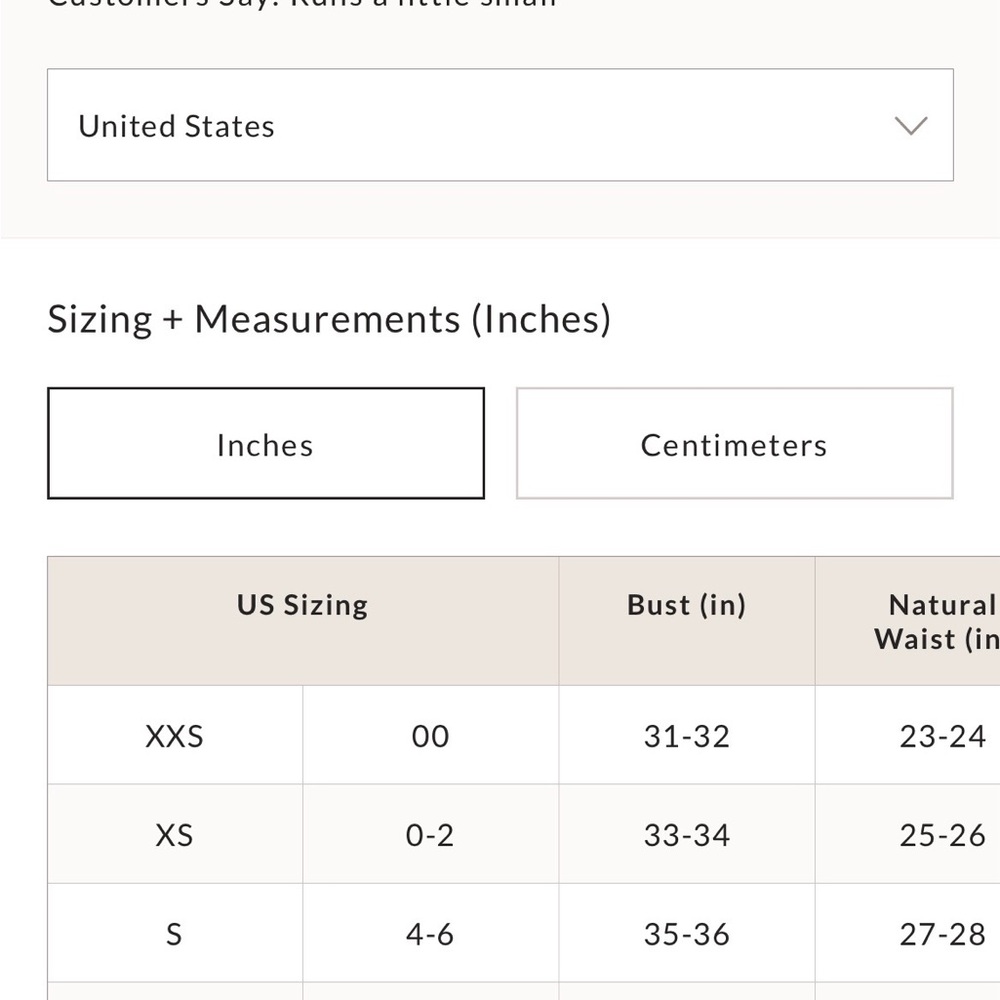This screenshot has height=1000, width=1000.
Task: Select the Inches unit toggle
Action: pos(266,443)
